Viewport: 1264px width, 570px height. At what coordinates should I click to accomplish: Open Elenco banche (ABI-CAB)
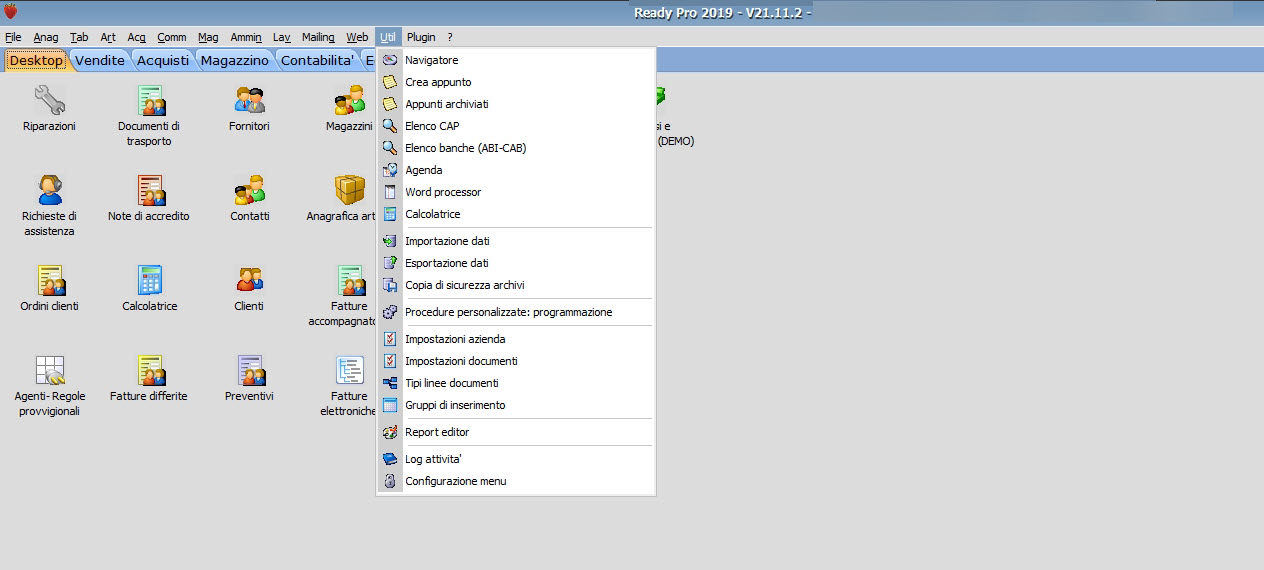pos(516,148)
